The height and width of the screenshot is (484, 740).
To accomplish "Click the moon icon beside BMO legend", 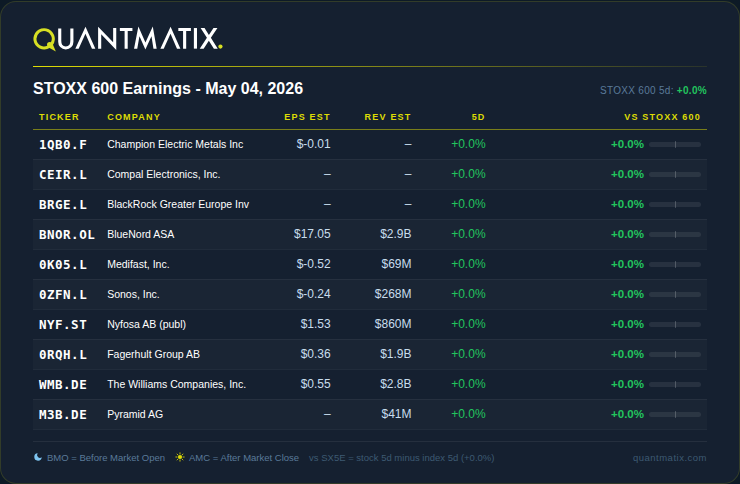I will 38,457.
